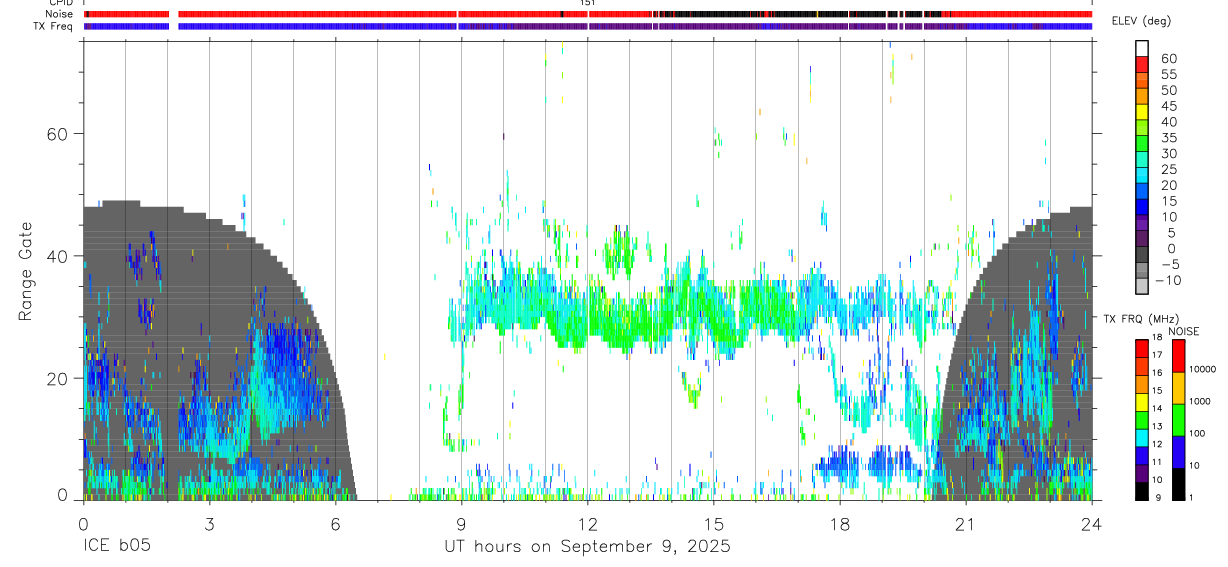The width and height of the screenshot is (1228, 567).
Task: Click the "UT hours on September 9, 2025" label
Action: tap(587, 547)
